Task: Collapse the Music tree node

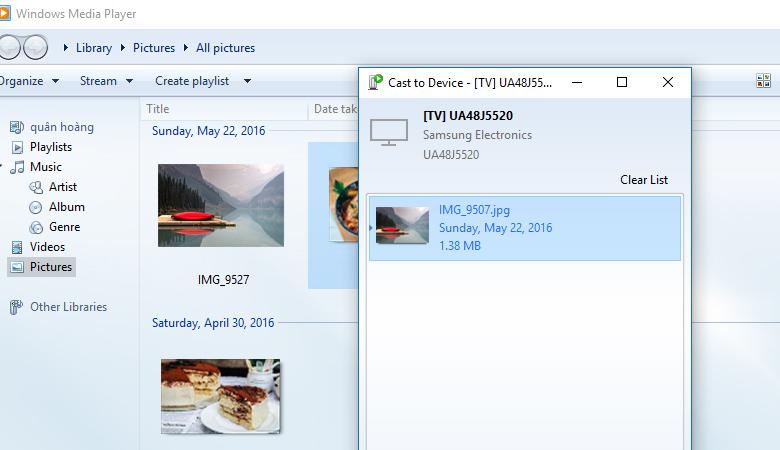Action: point(1,166)
